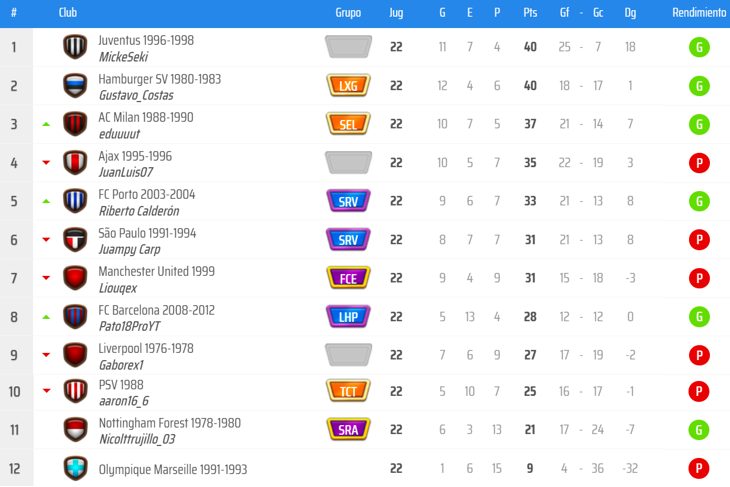Click the Olympique Marseille club crest
730x487 pixels.
[75, 469]
